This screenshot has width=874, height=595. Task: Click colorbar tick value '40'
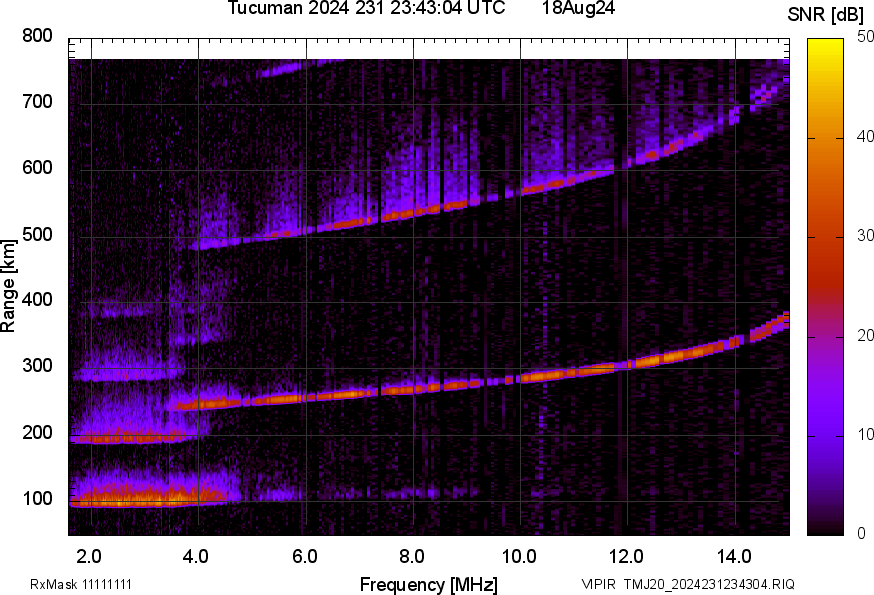click(865, 137)
